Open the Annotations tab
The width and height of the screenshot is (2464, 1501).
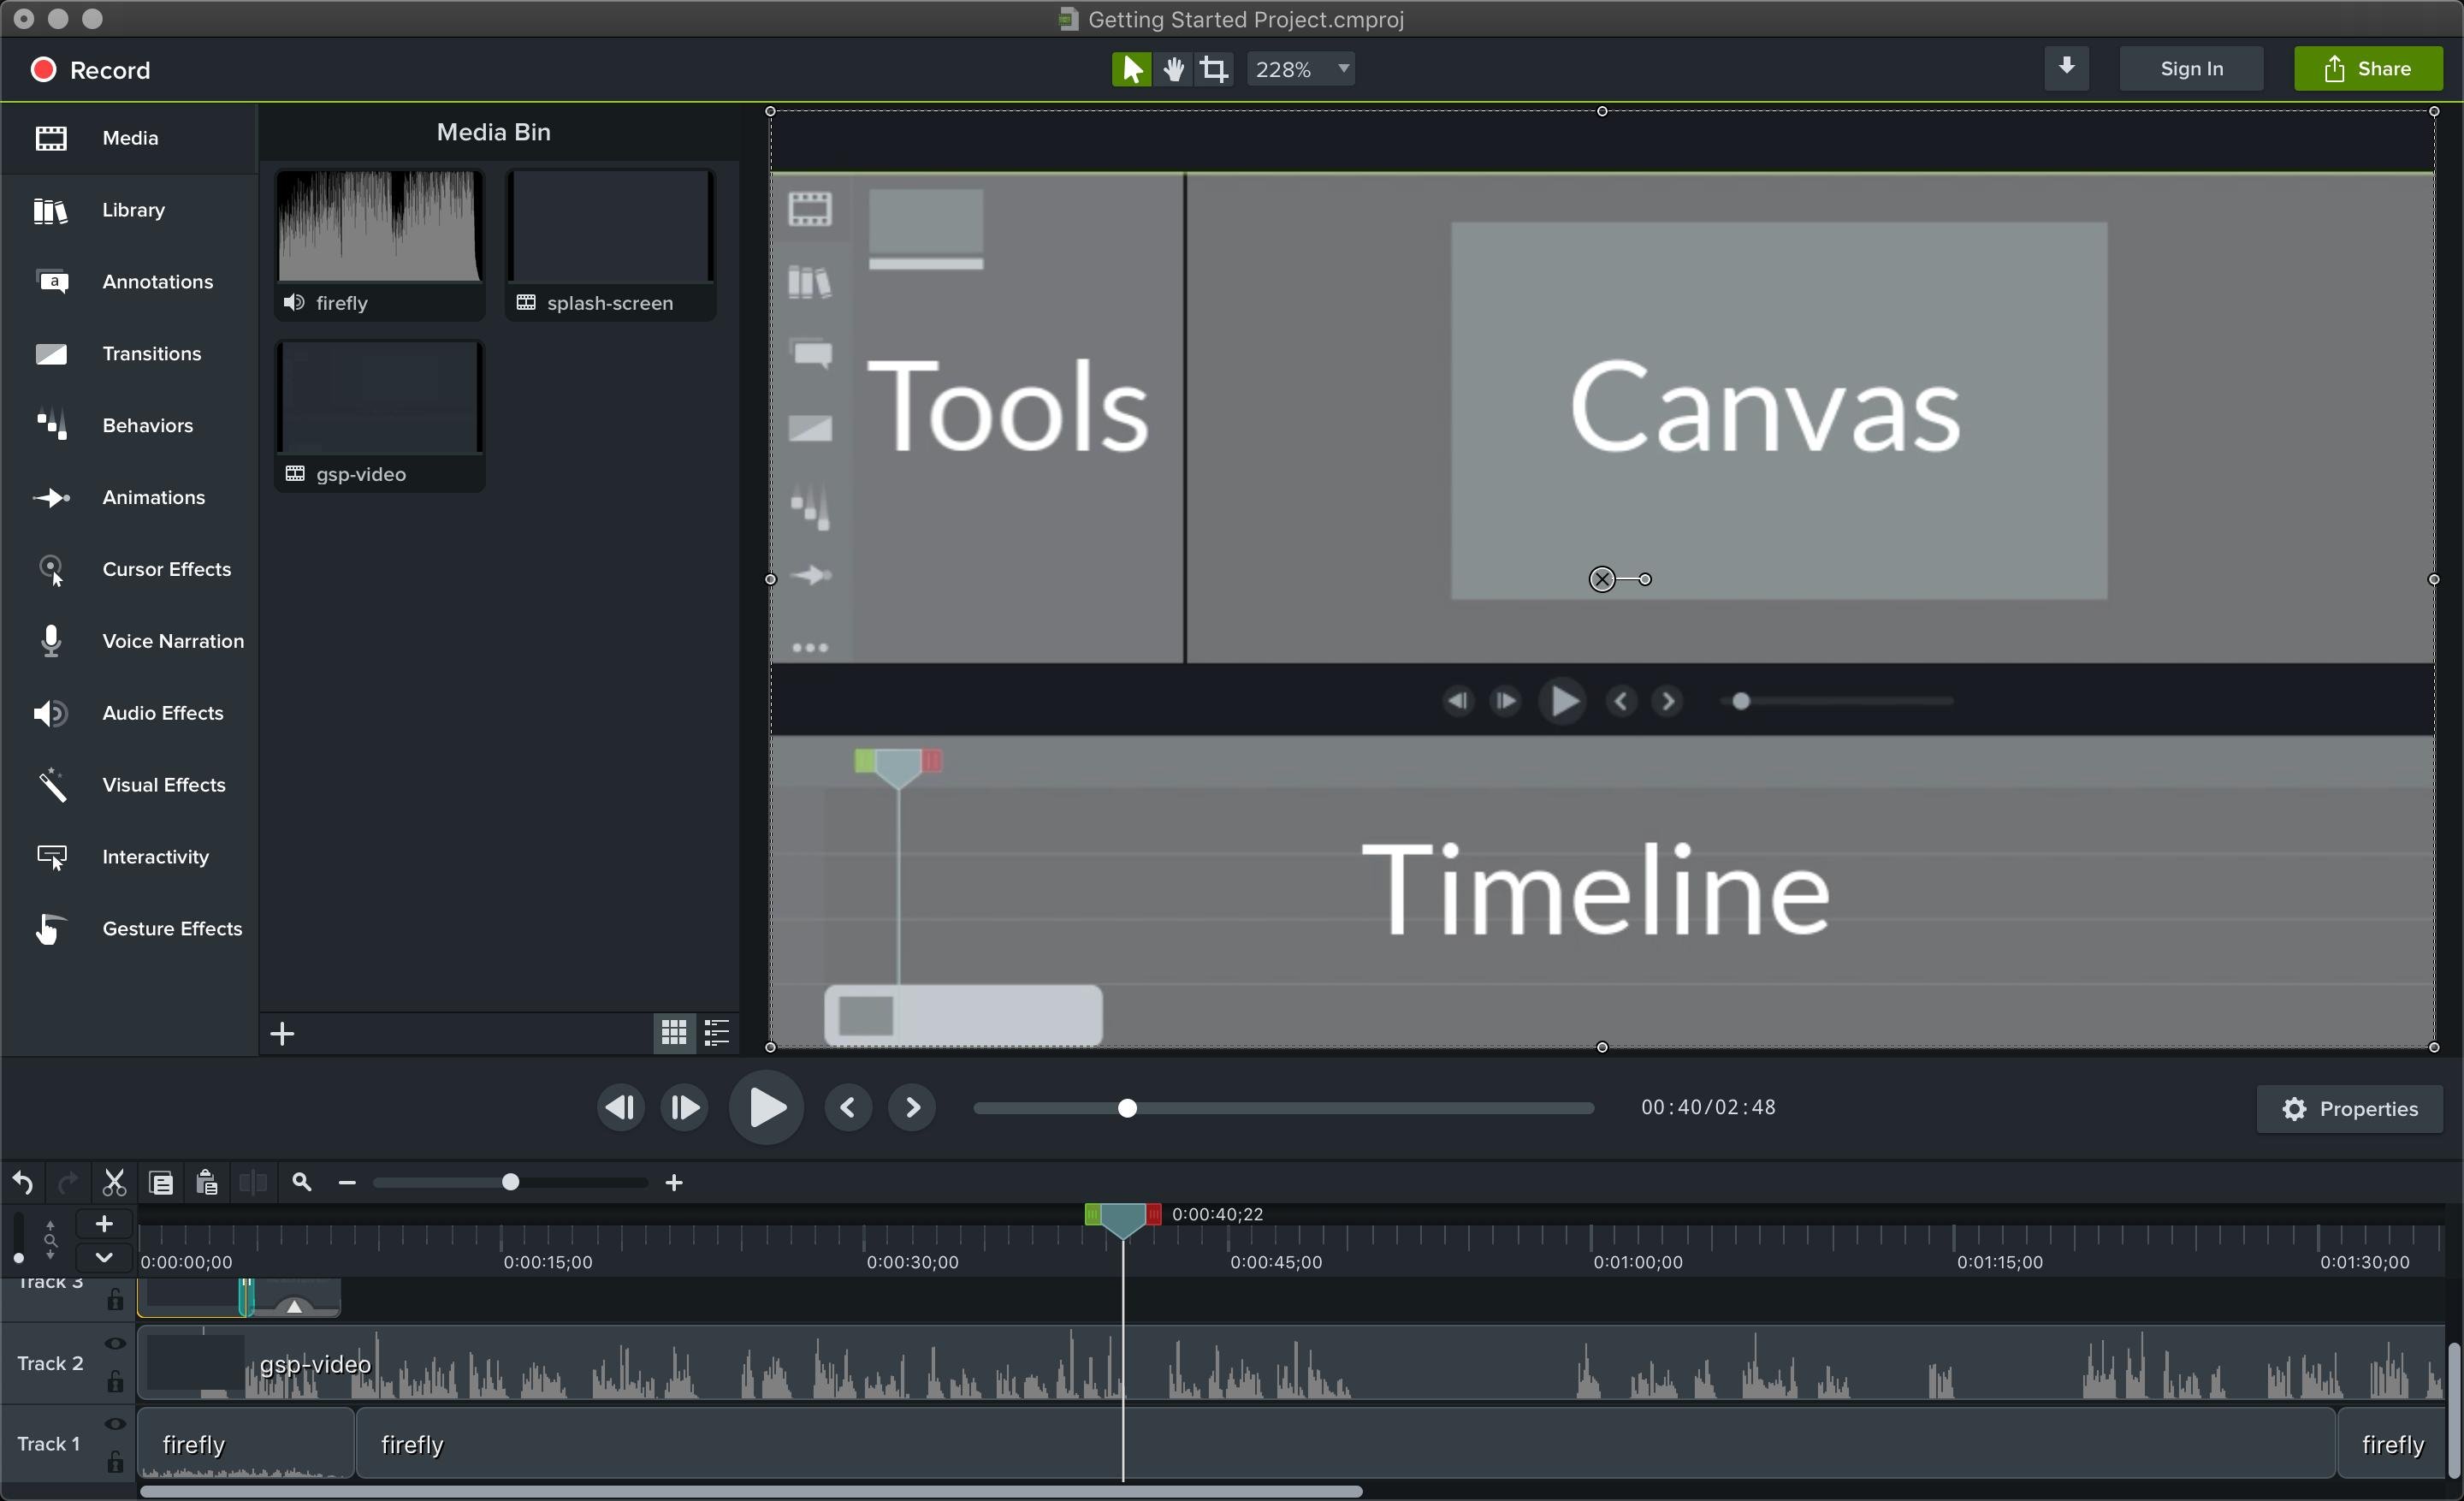(x=157, y=282)
